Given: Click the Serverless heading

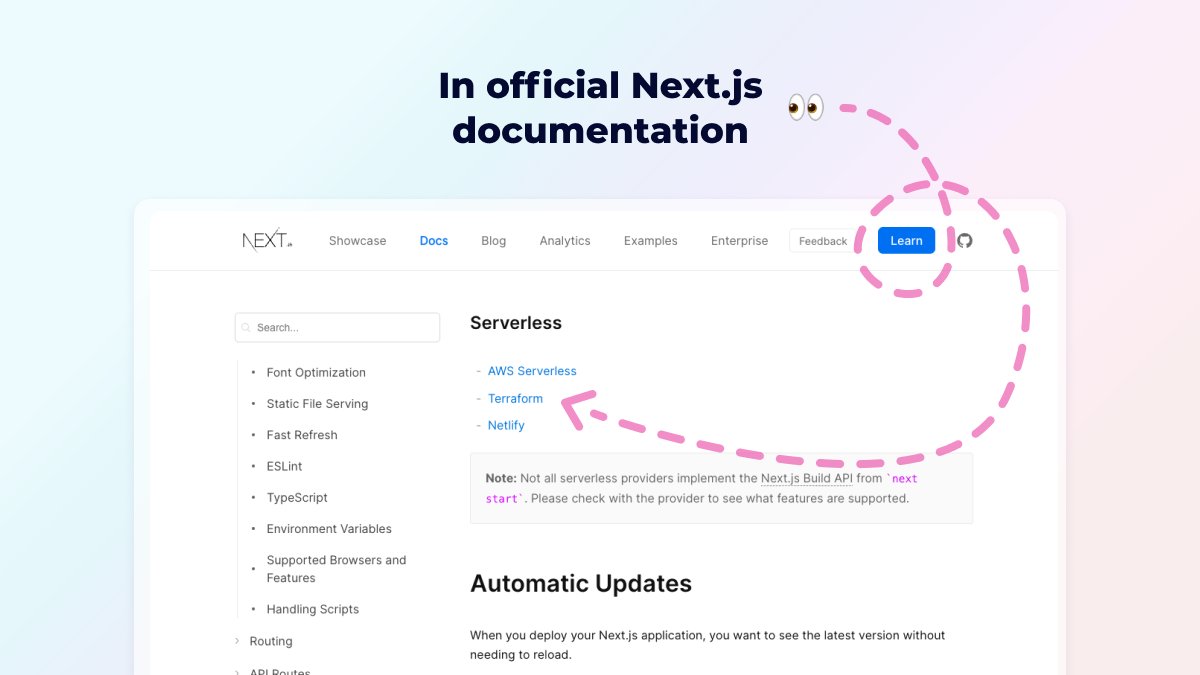Looking at the screenshot, I should [x=516, y=323].
